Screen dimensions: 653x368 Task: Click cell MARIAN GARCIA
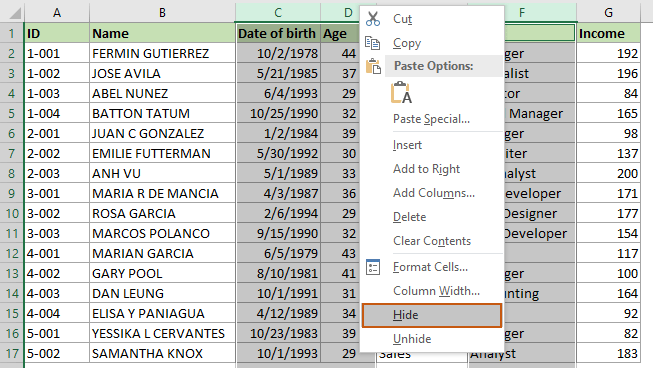coord(162,253)
